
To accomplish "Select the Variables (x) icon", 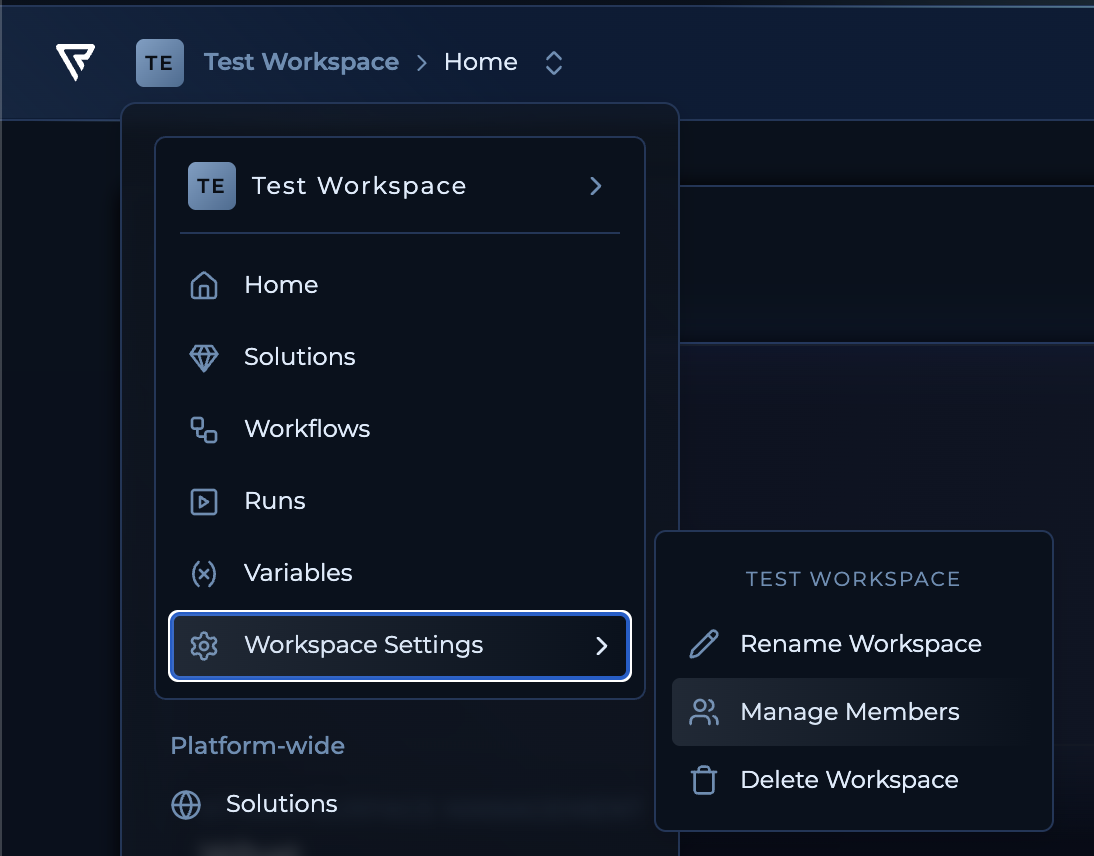I will point(204,573).
